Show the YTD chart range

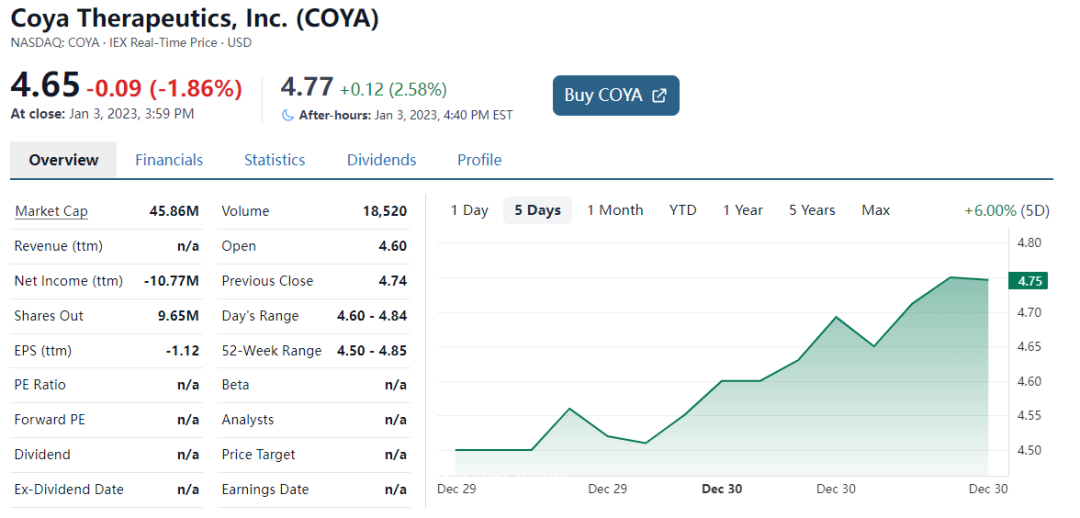(x=683, y=210)
